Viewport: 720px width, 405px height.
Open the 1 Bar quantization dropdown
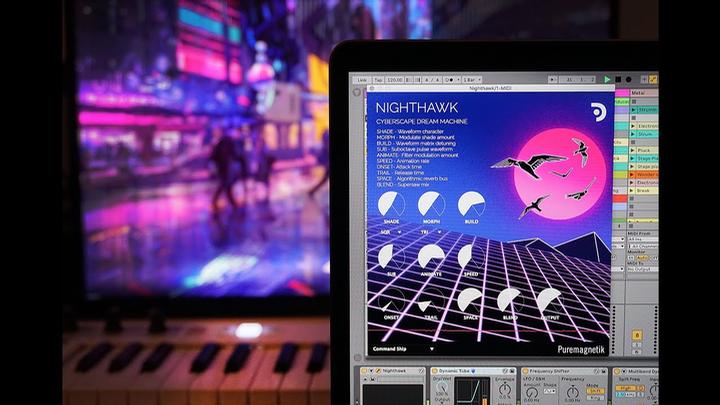point(472,80)
